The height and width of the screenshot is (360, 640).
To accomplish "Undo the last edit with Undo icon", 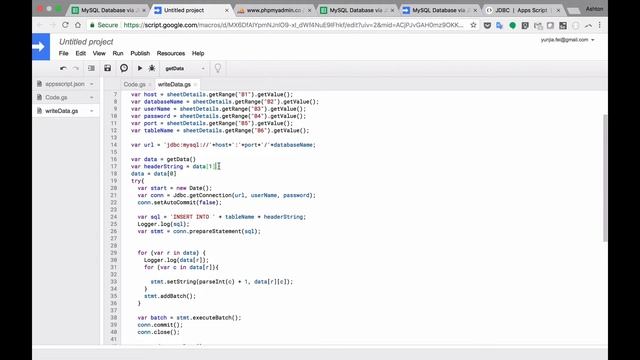I will coord(63,69).
